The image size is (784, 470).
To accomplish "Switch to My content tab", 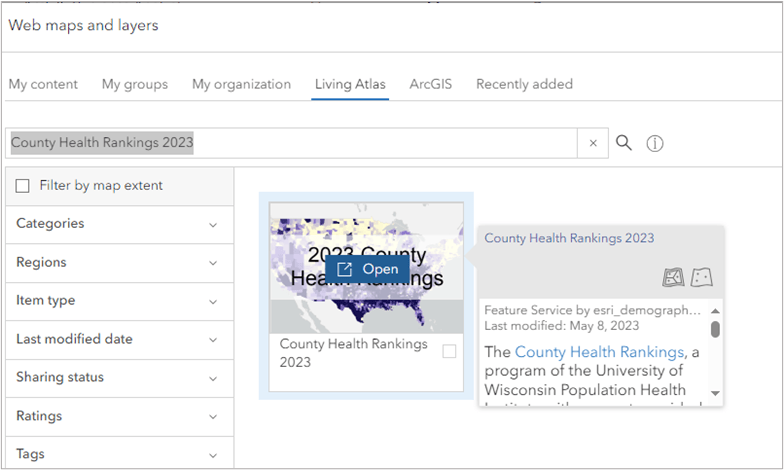I will click(x=43, y=84).
